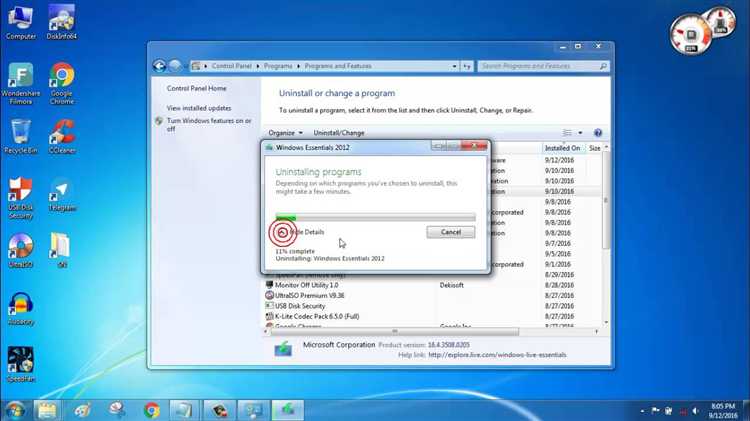Open the explore.live.com help link
The image size is (750, 421).
tap(497, 355)
